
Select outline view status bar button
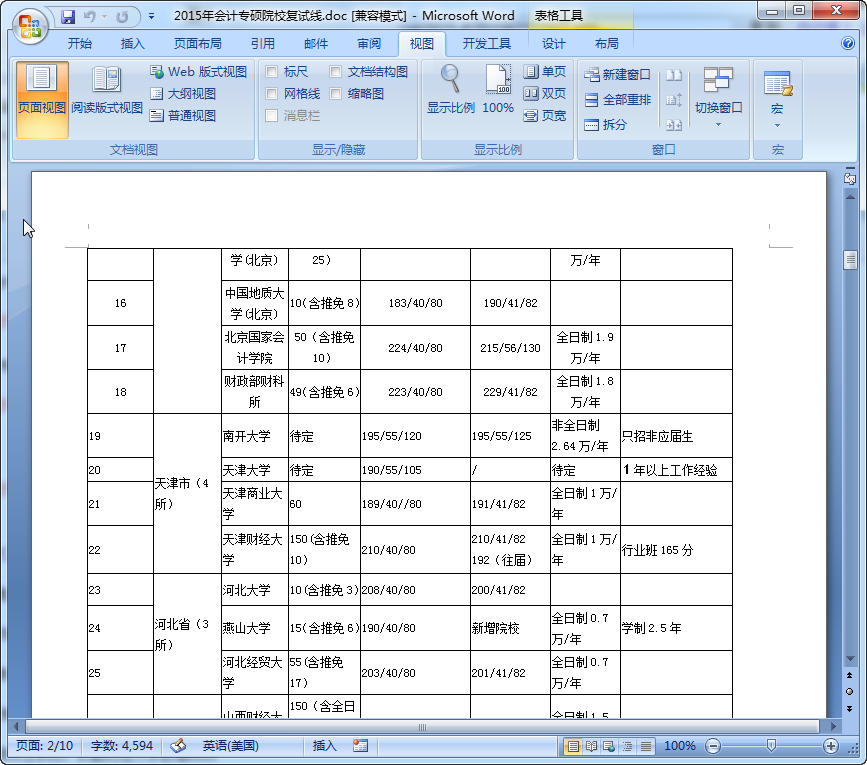click(x=628, y=746)
